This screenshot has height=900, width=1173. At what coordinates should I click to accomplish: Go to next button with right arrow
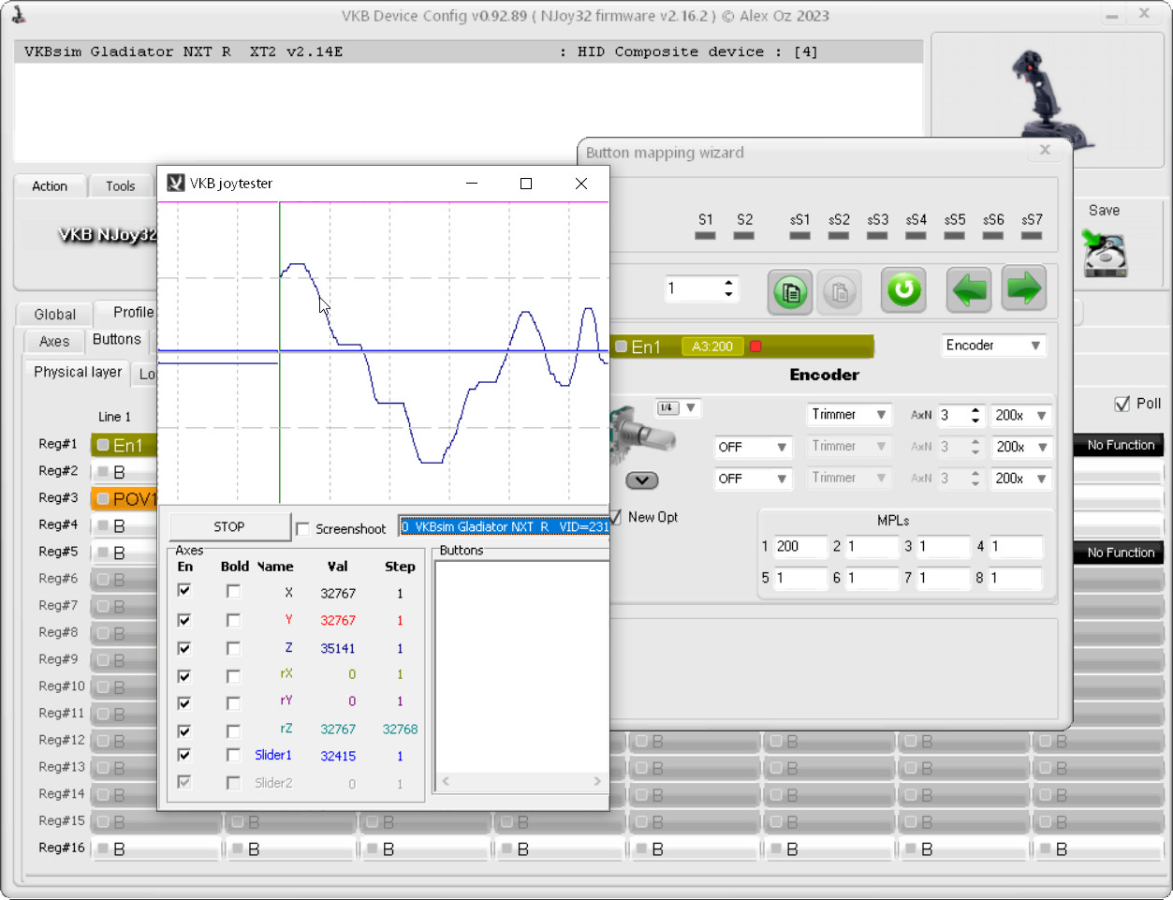pyautogui.click(x=1024, y=290)
